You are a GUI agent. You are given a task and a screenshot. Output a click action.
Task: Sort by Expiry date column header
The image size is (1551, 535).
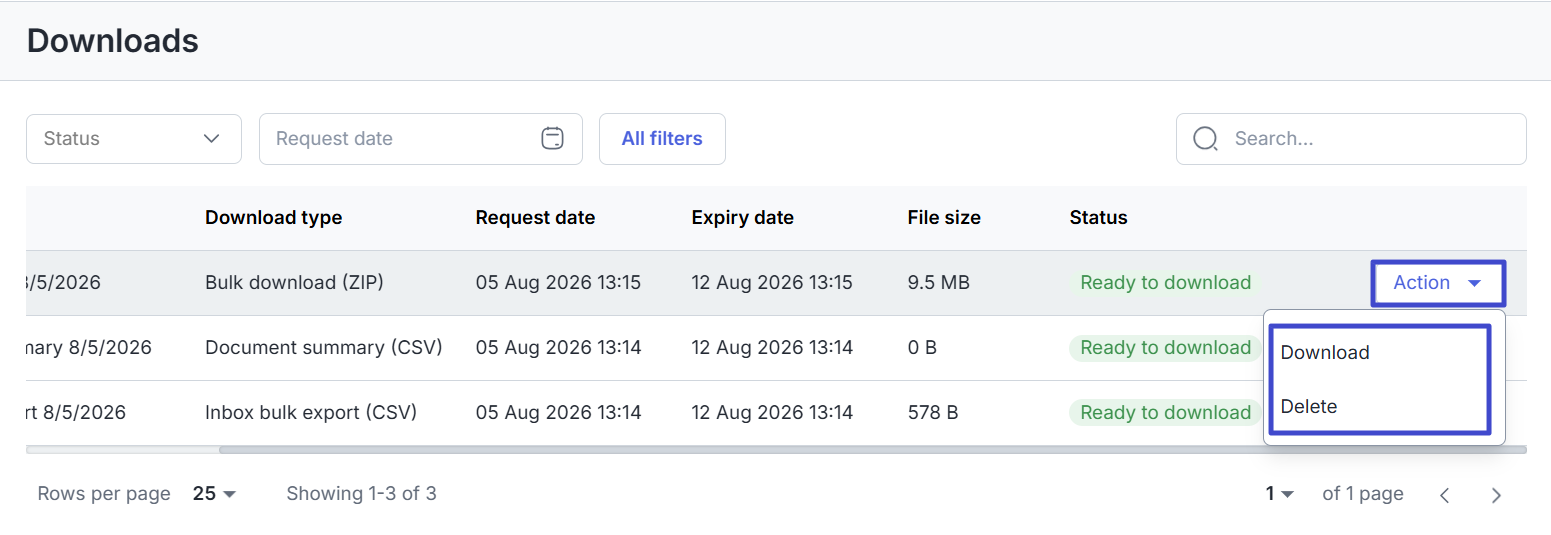point(742,217)
